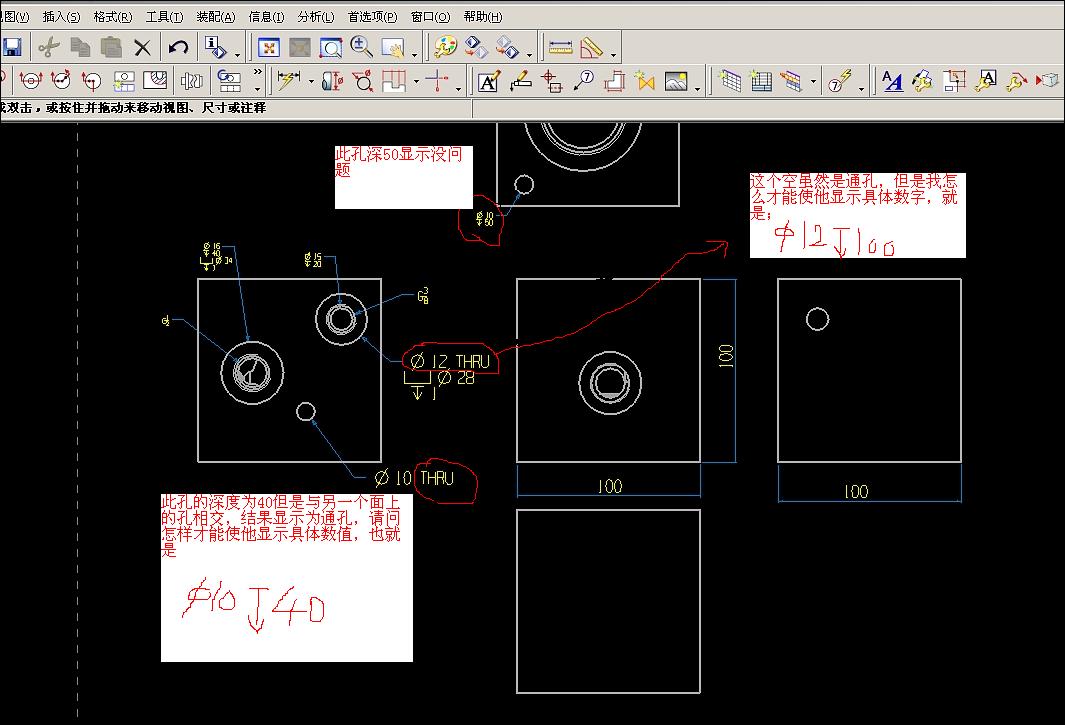Click the Cut scissors icon
The image size is (1065, 725).
coord(48,48)
